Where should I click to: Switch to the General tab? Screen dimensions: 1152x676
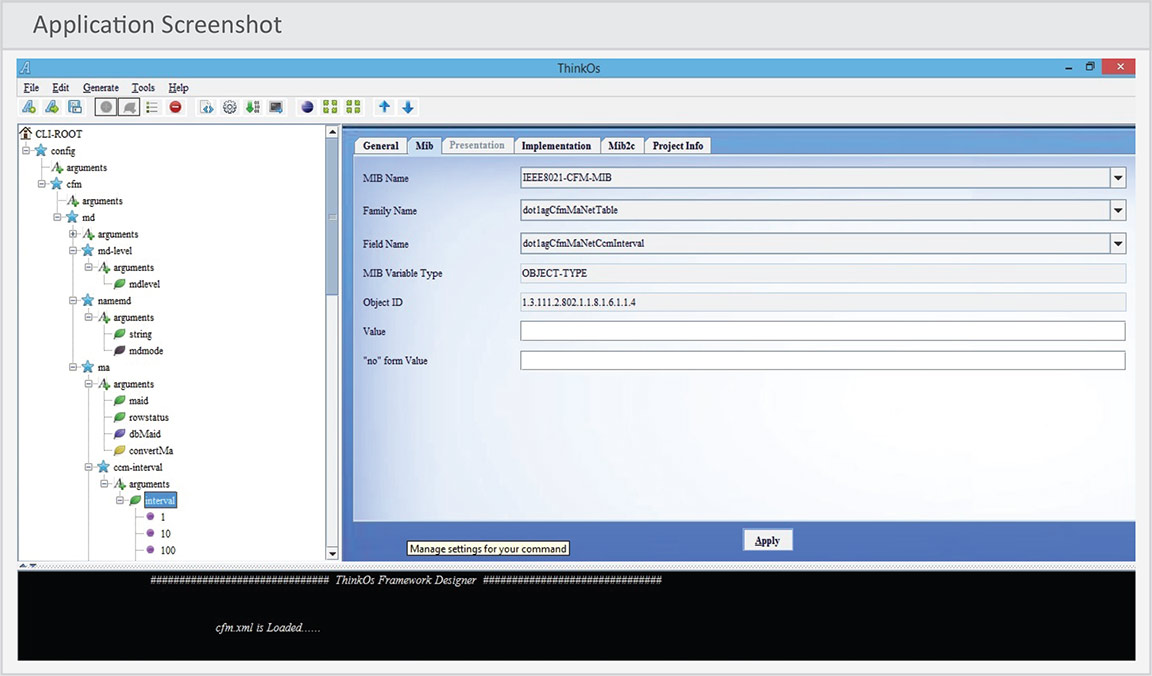(381, 145)
